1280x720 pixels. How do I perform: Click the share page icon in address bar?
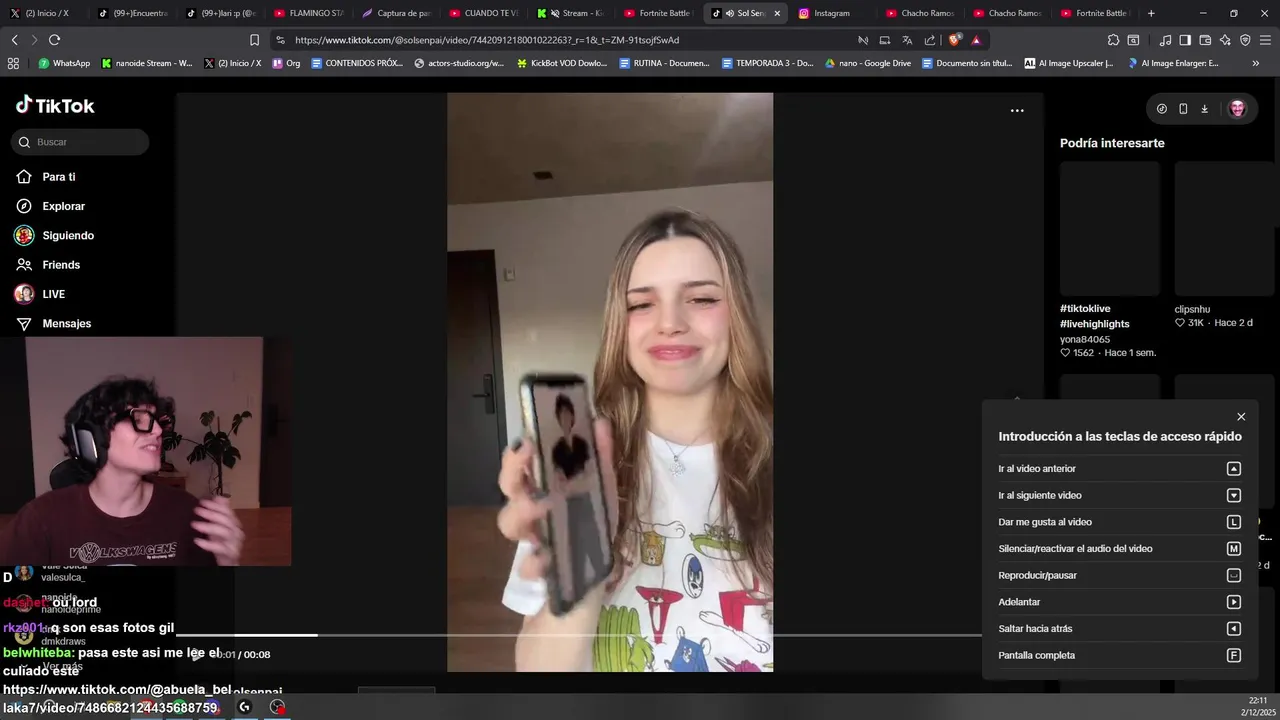930,40
